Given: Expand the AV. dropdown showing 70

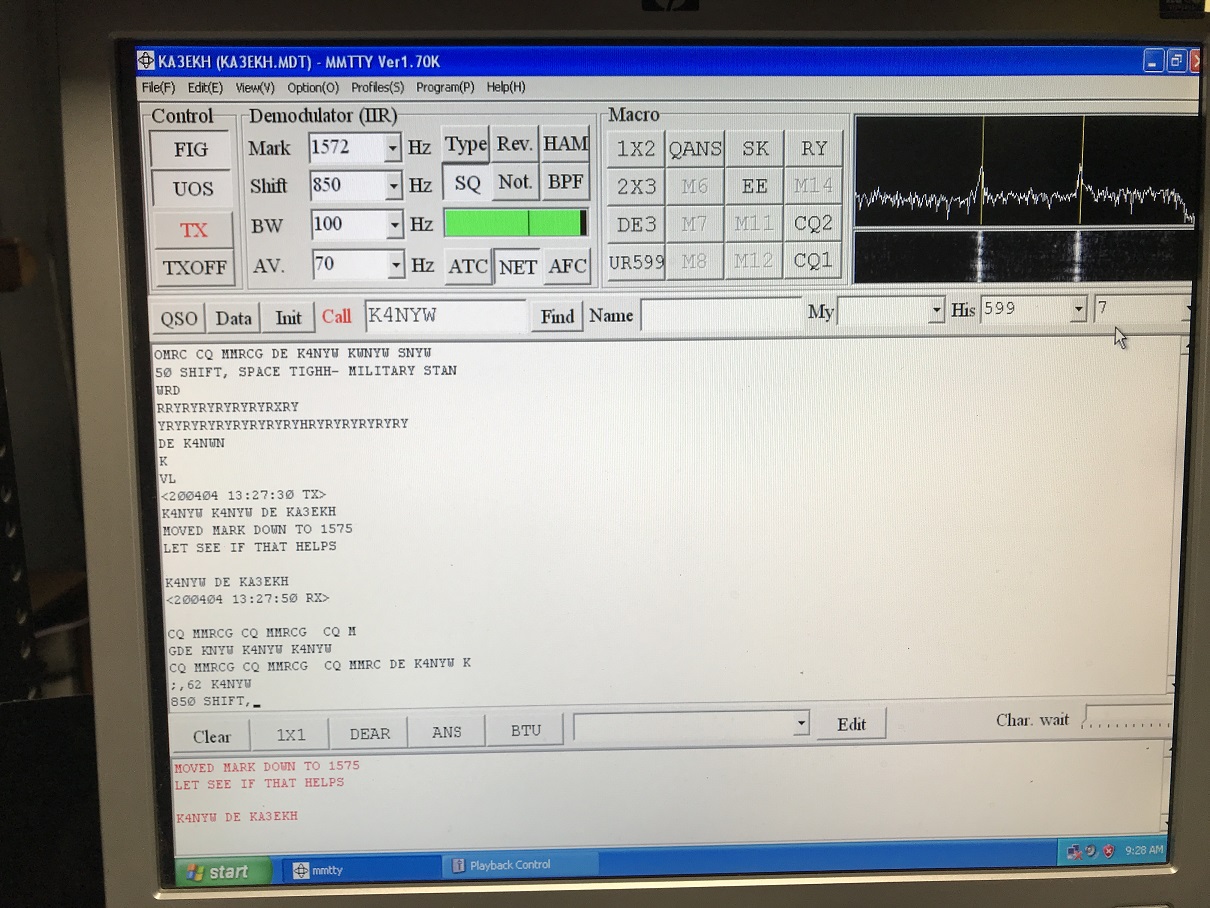Looking at the screenshot, I should 396,265.
